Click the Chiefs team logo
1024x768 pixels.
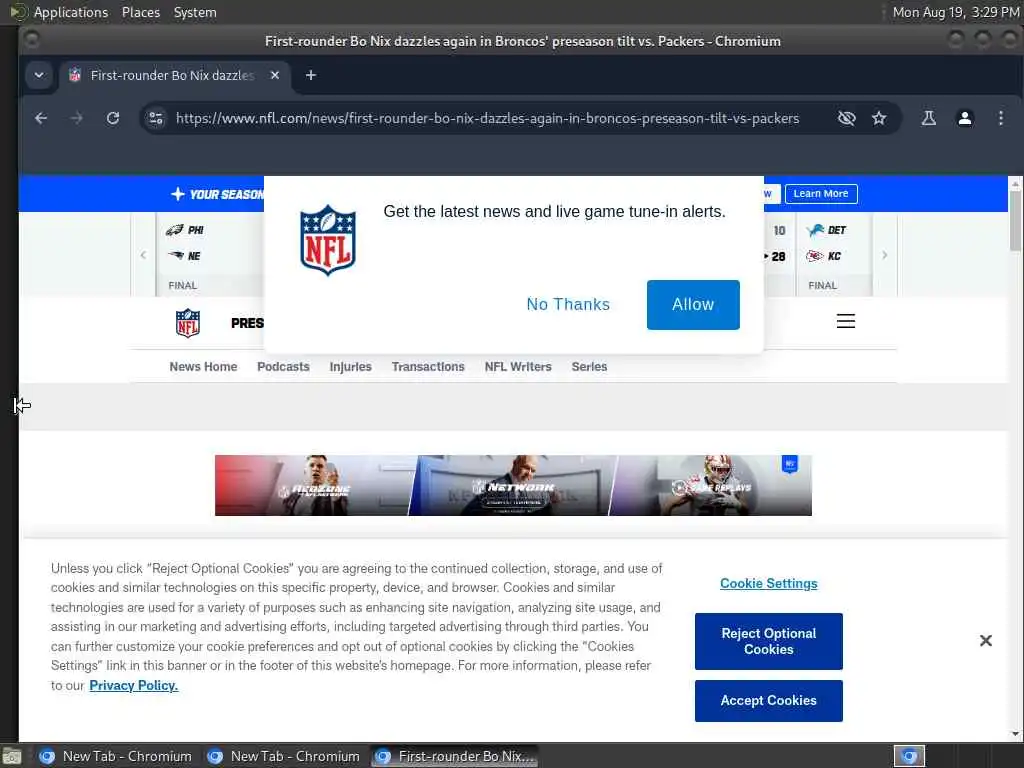814,256
